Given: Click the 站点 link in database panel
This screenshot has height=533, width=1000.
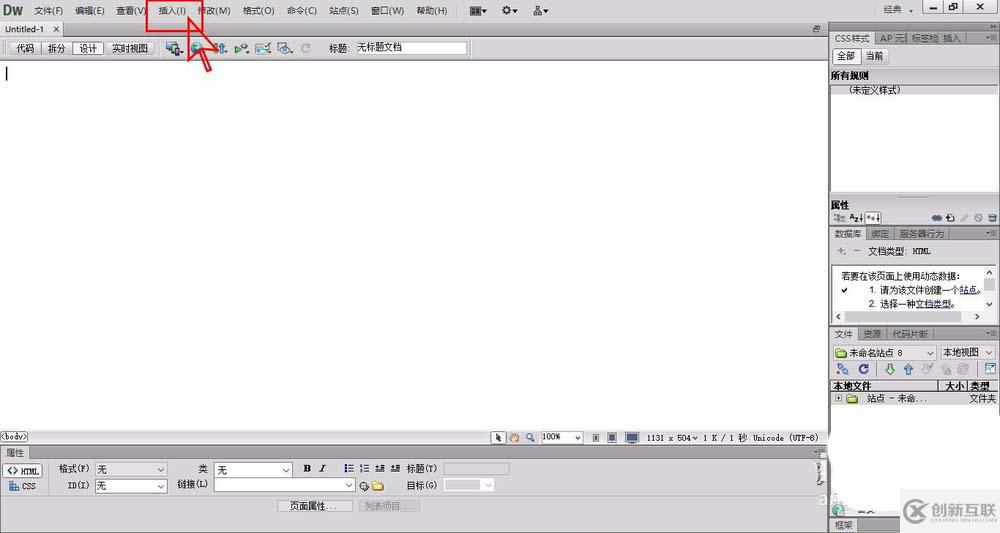Looking at the screenshot, I should [x=967, y=290].
